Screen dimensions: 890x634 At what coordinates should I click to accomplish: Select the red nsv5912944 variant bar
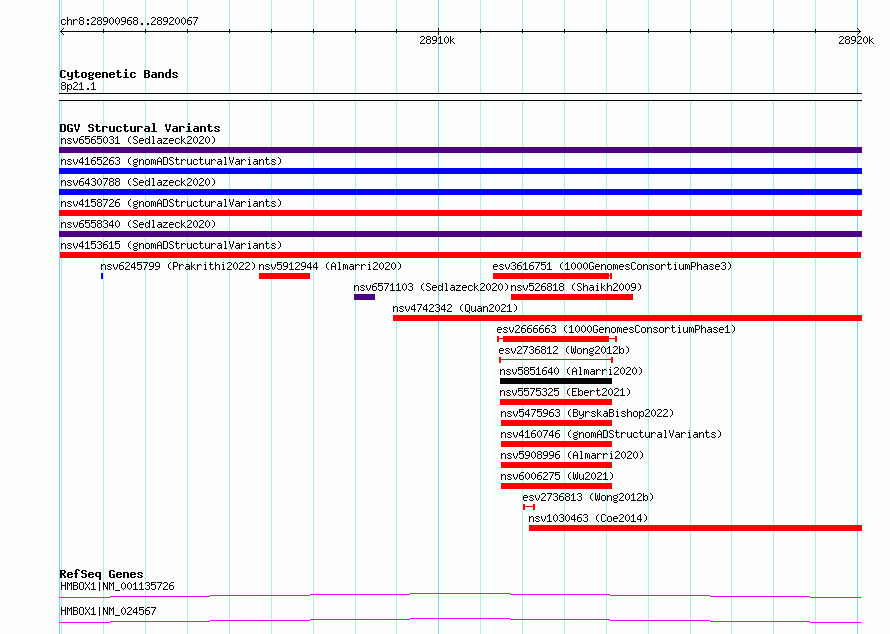(284, 276)
